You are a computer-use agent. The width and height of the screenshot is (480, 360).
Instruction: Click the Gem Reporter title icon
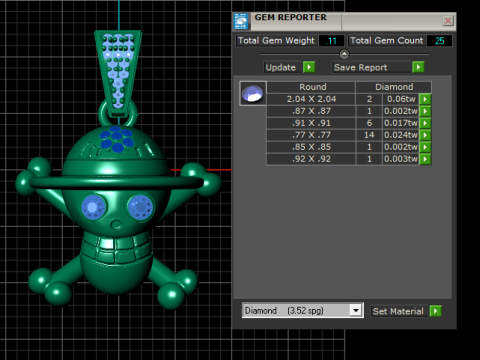point(241,21)
